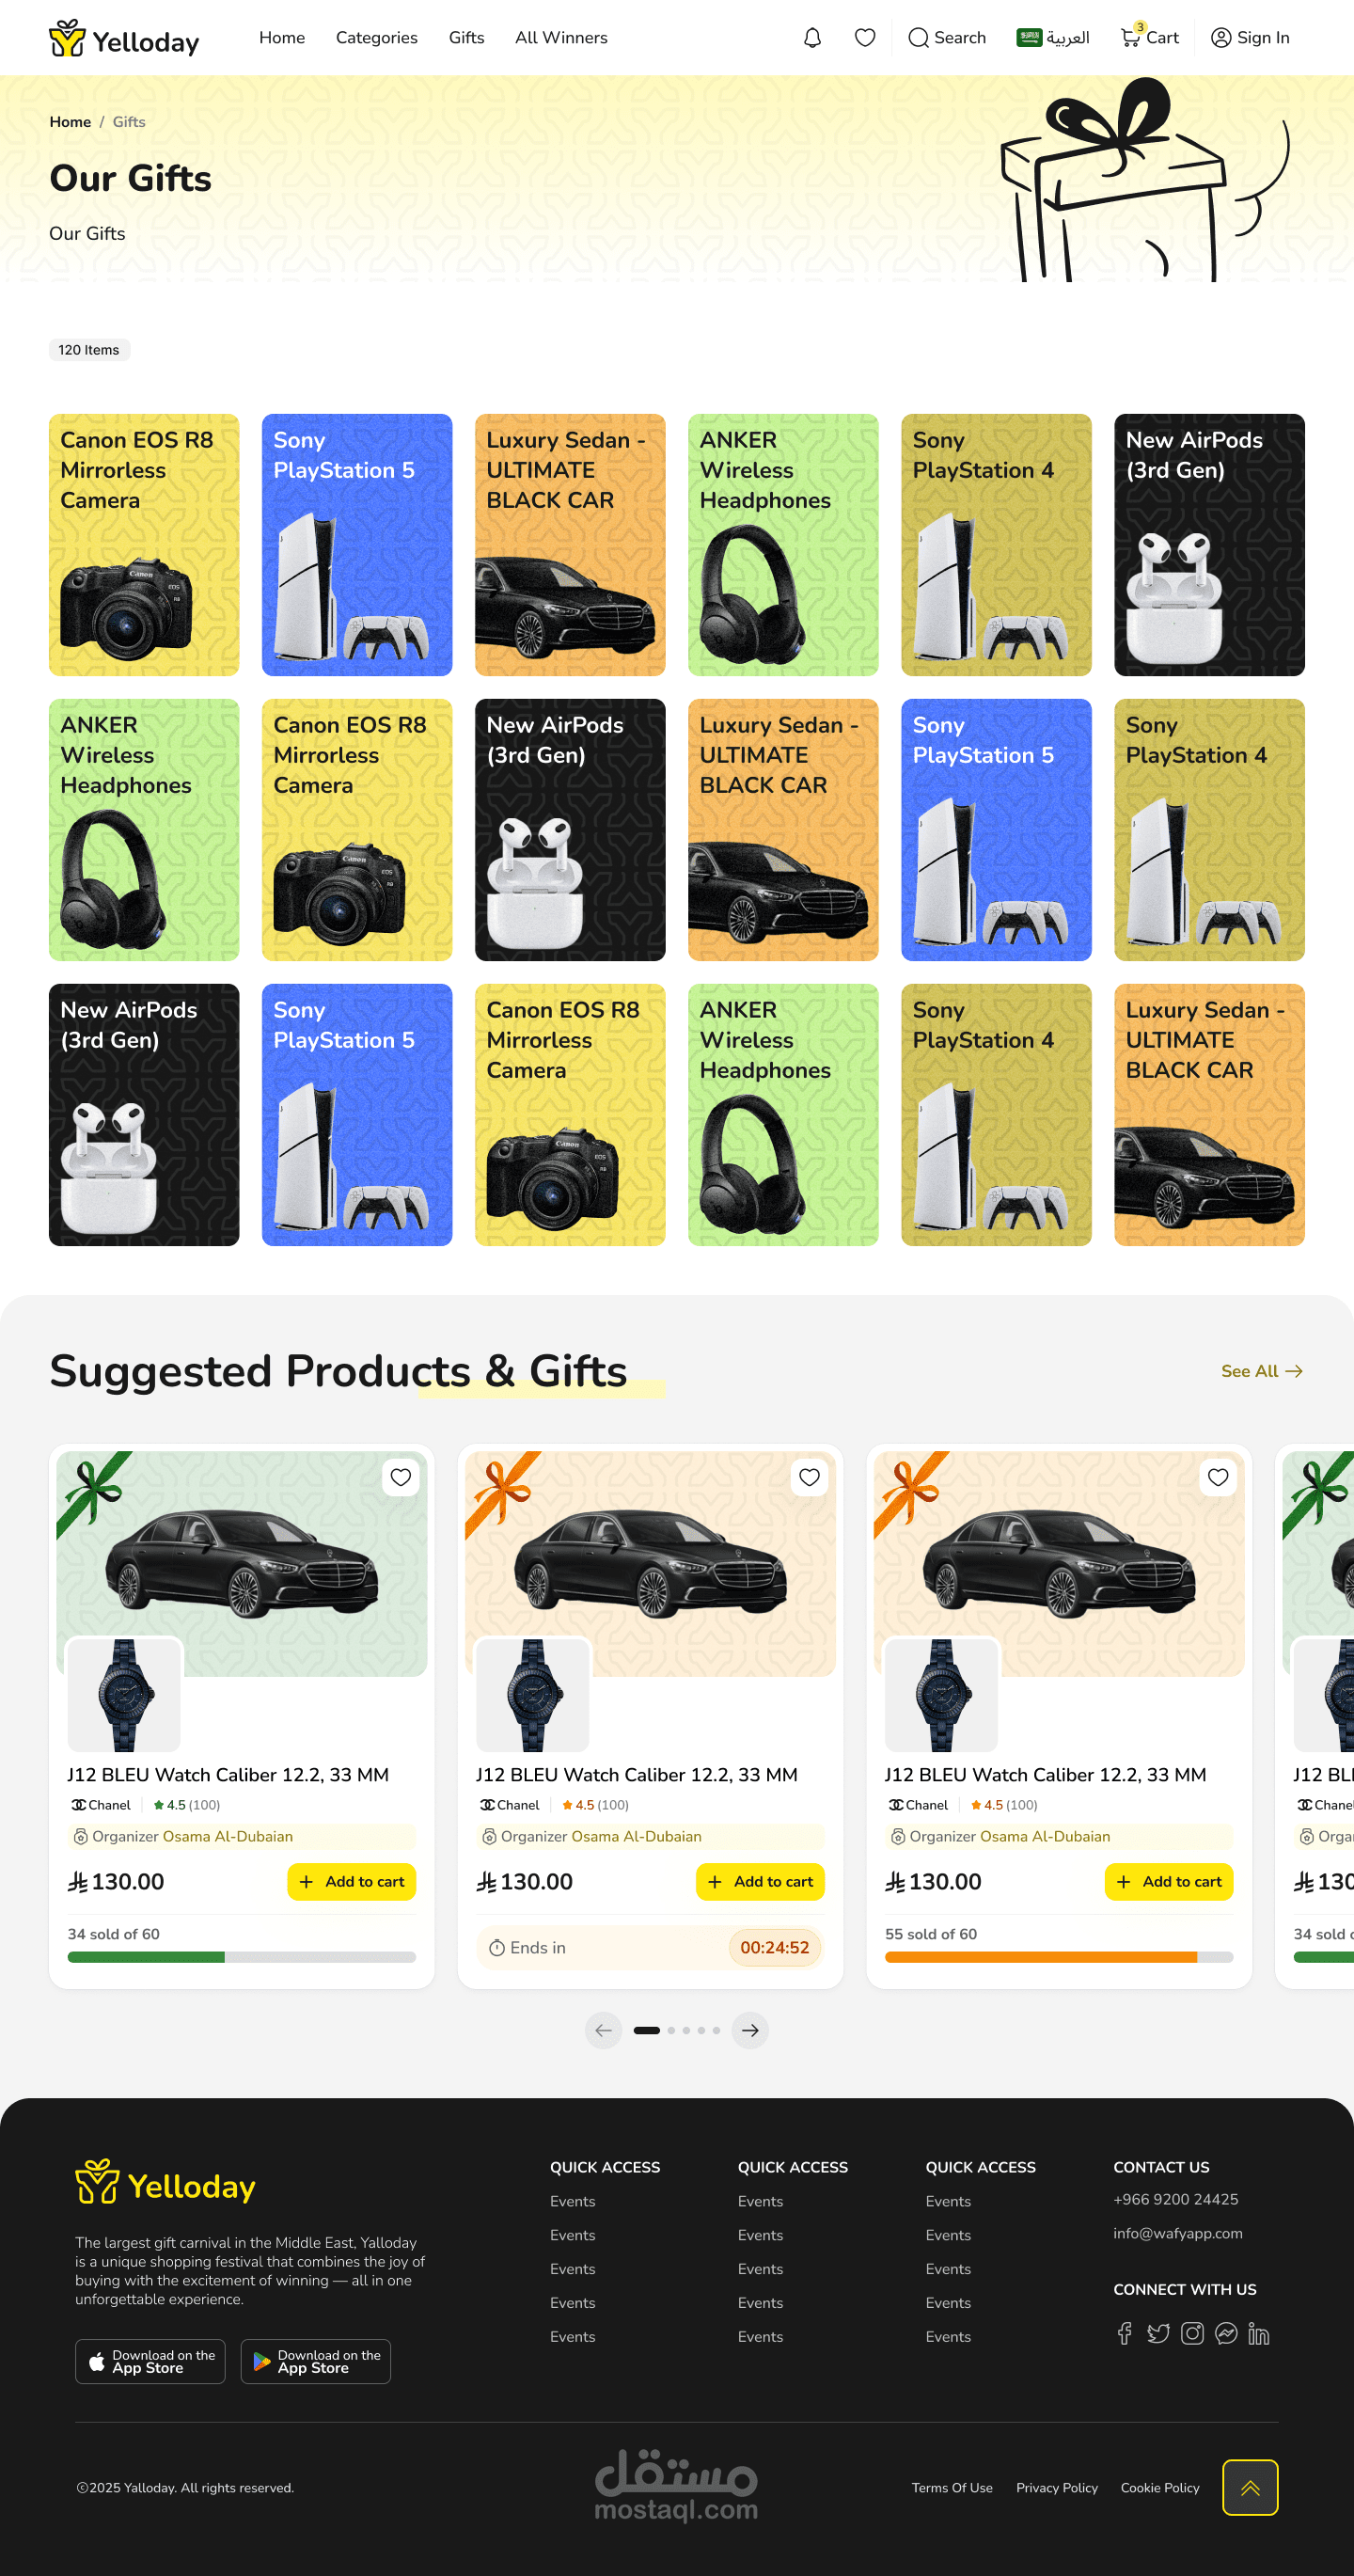Open the LinkedIn social icon
This screenshot has width=1354, height=2576.
(x=1259, y=2334)
